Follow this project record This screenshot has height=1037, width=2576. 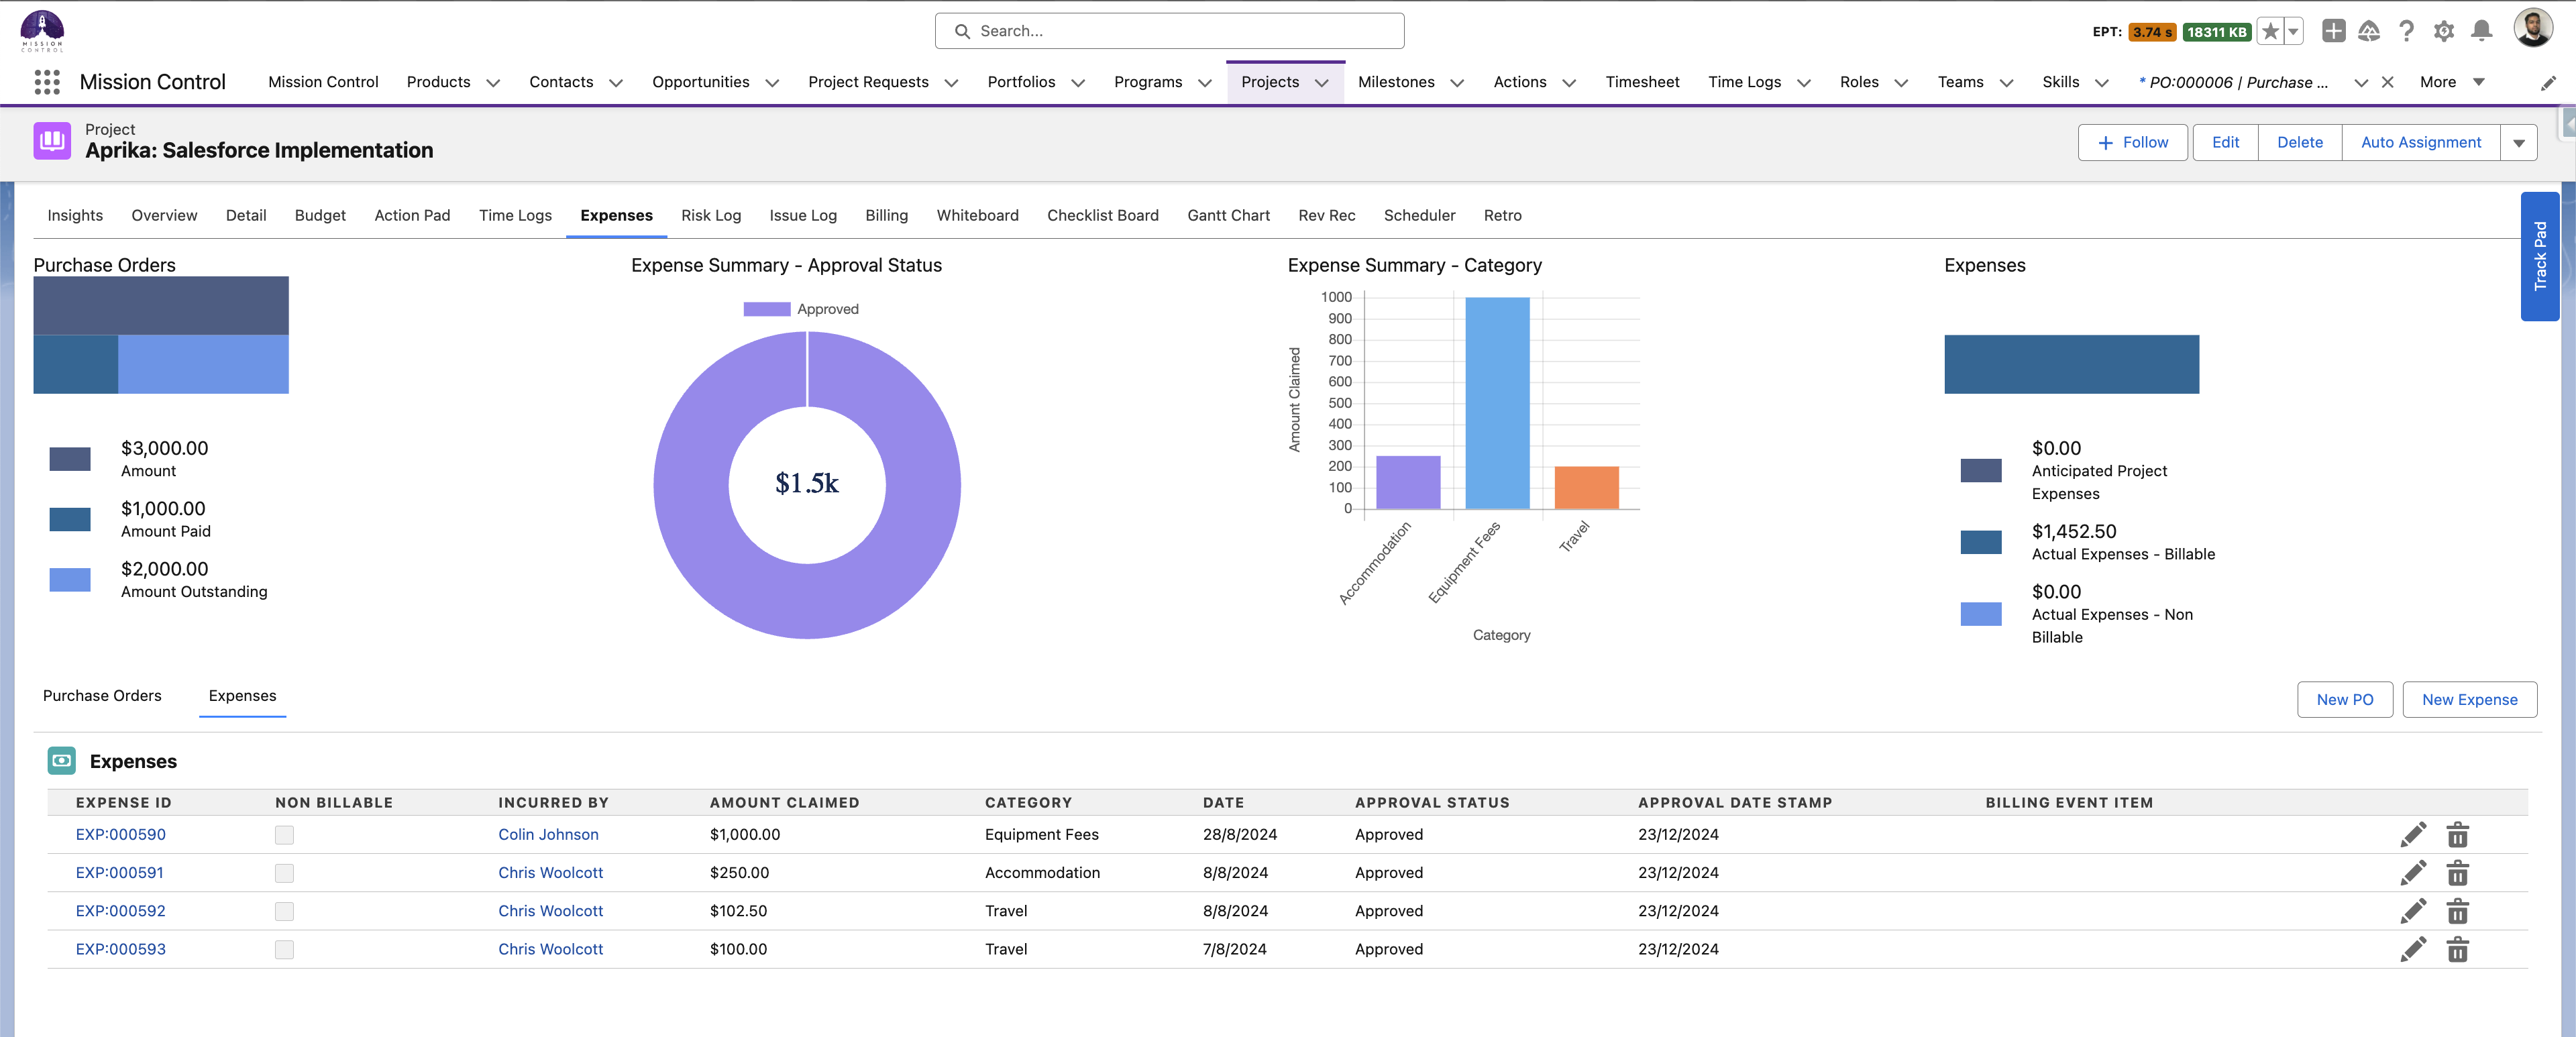tap(2132, 142)
